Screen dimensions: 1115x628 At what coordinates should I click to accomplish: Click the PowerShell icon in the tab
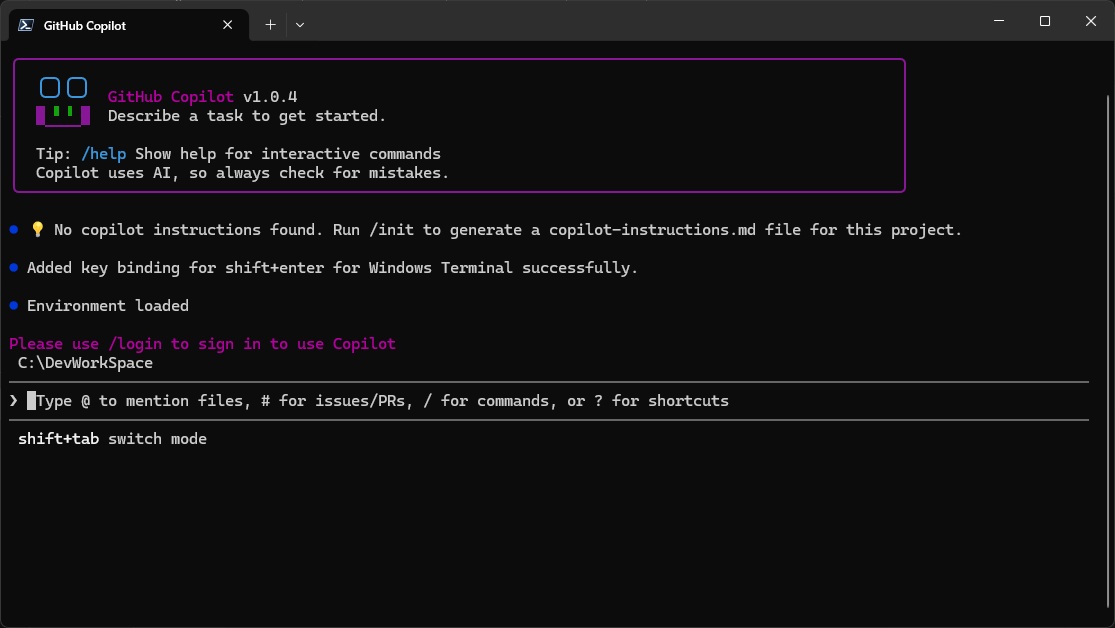click(27, 25)
